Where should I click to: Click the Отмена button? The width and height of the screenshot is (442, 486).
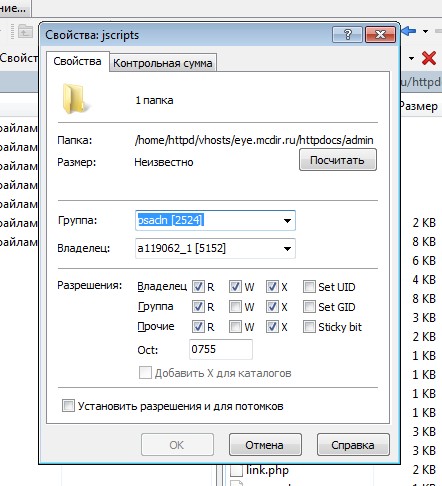[x=265, y=445]
